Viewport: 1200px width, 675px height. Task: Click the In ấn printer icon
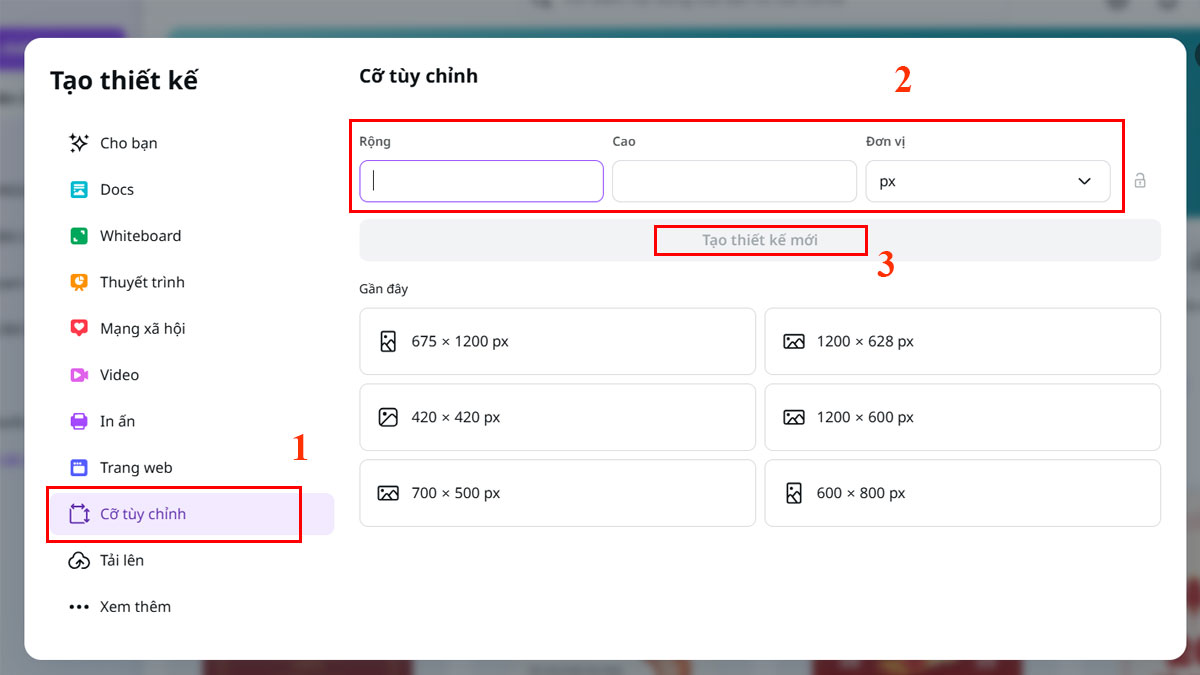tap(79, 421)
